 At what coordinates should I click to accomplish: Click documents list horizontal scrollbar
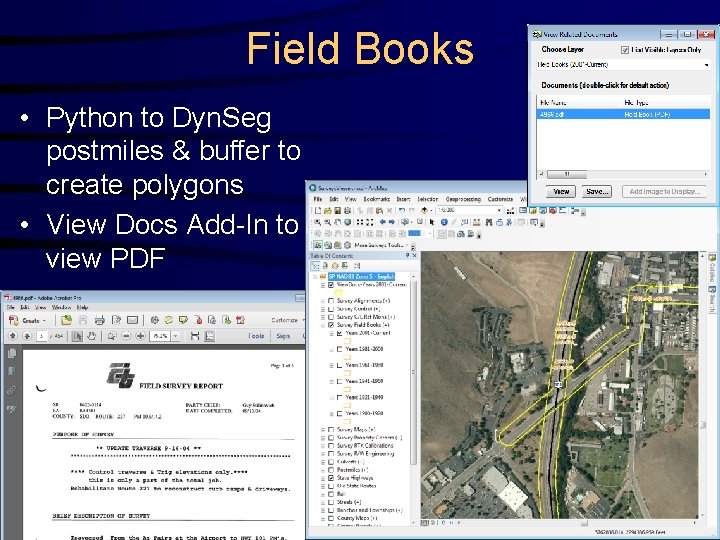tap(624, 174)
